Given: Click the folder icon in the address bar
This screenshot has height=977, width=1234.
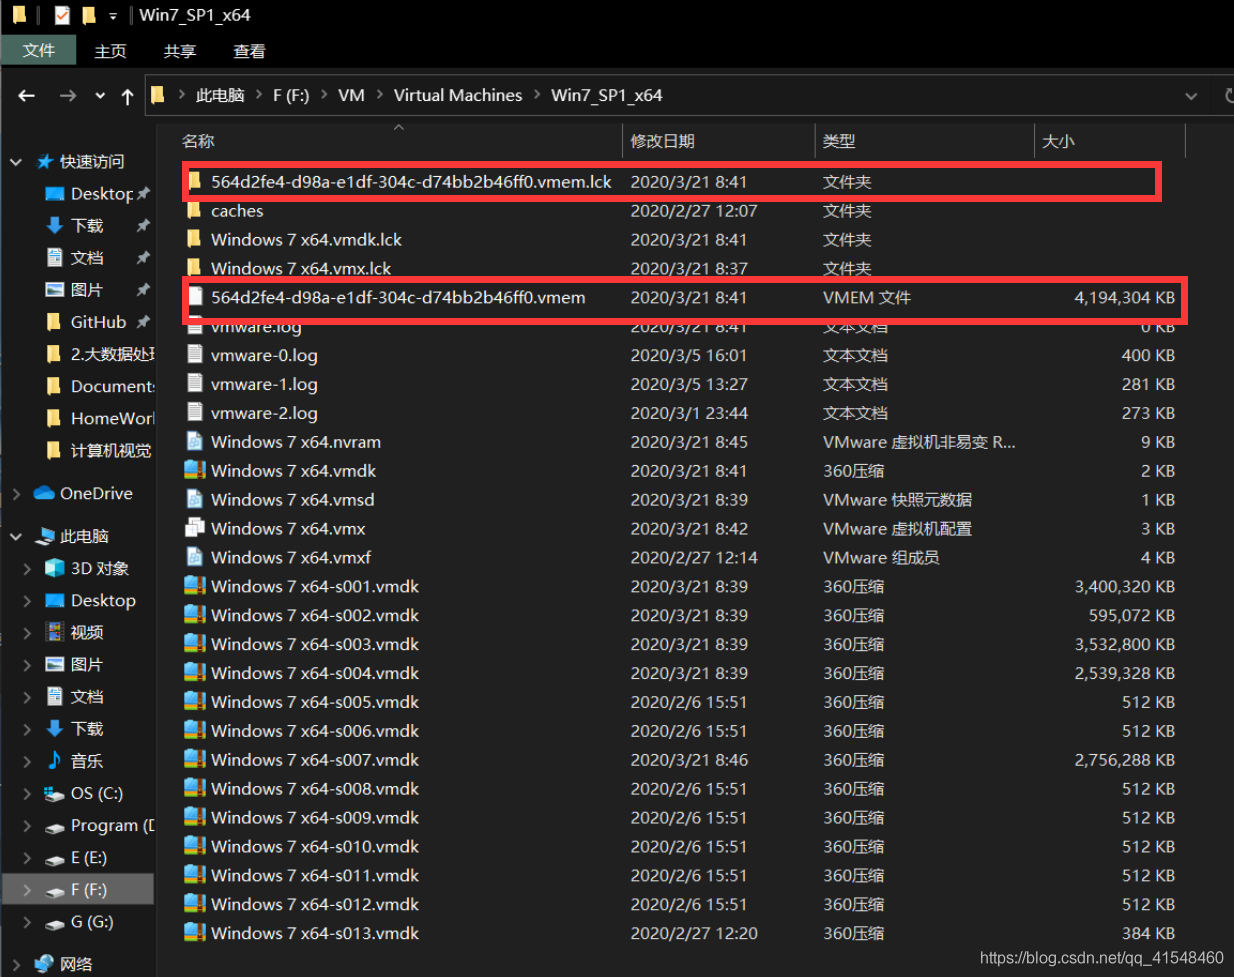Looking at the screenshot, I should pyautogui.click(x=158, y=95).
